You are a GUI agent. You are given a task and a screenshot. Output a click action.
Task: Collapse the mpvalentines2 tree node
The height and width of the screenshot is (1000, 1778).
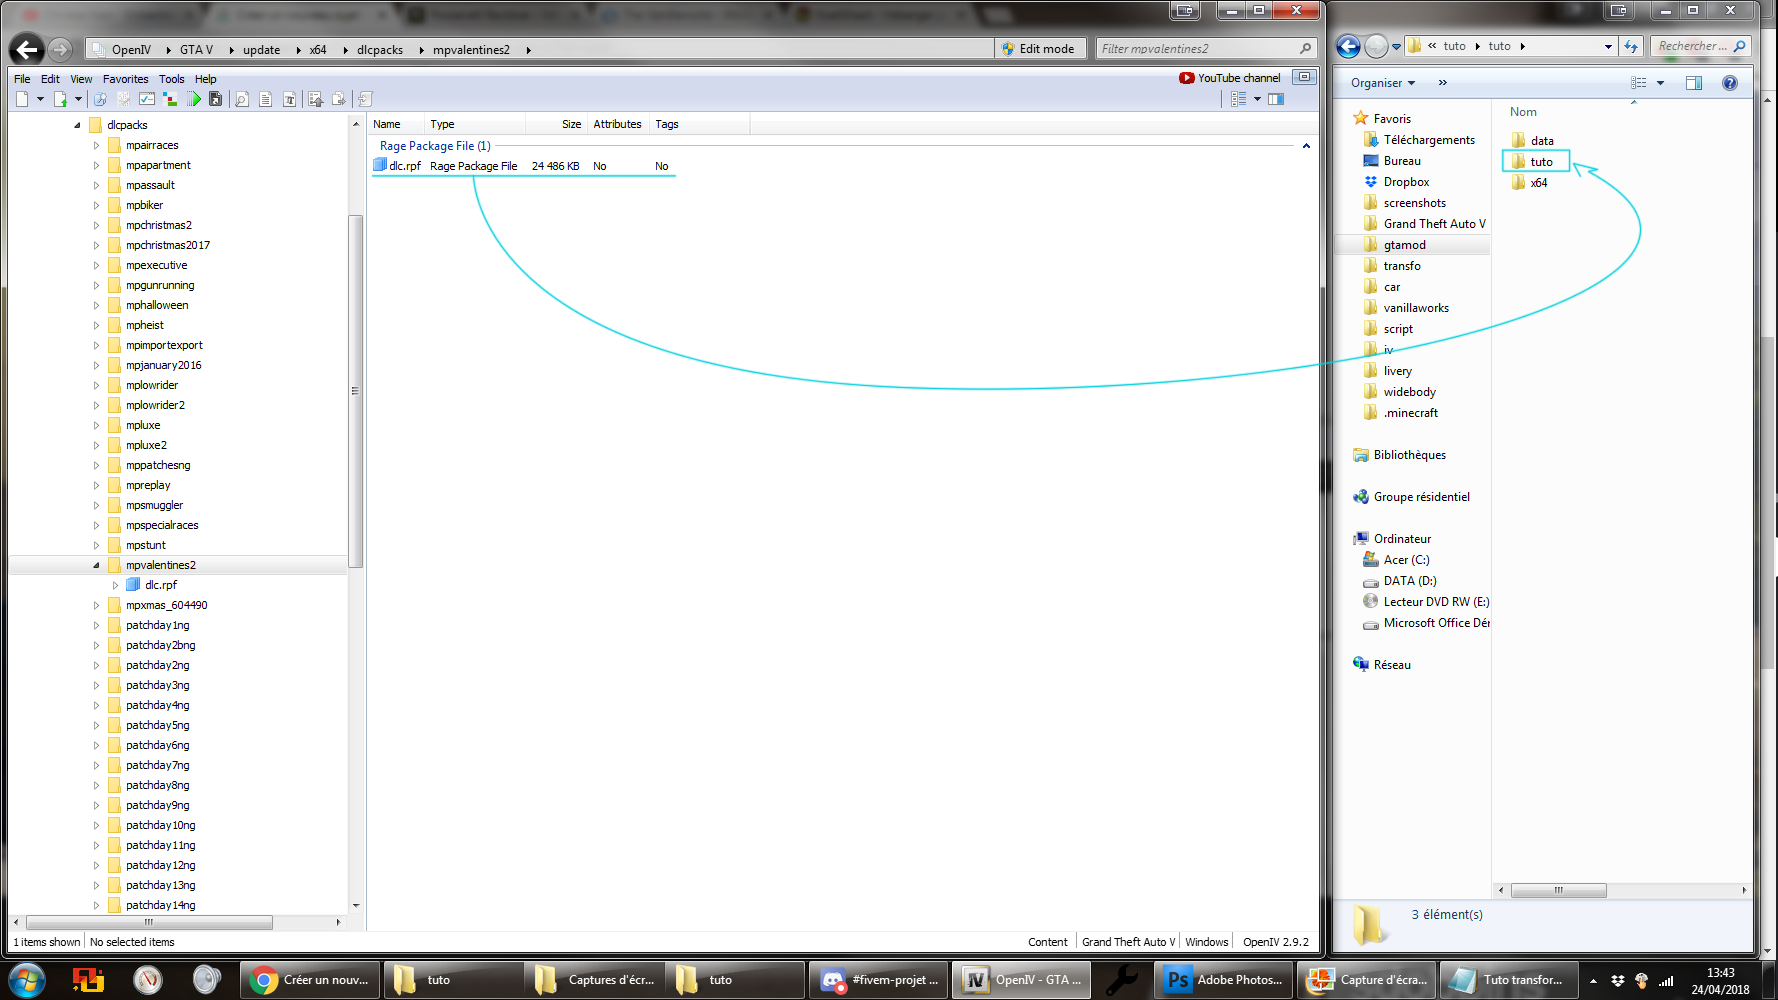click(97, 565)
